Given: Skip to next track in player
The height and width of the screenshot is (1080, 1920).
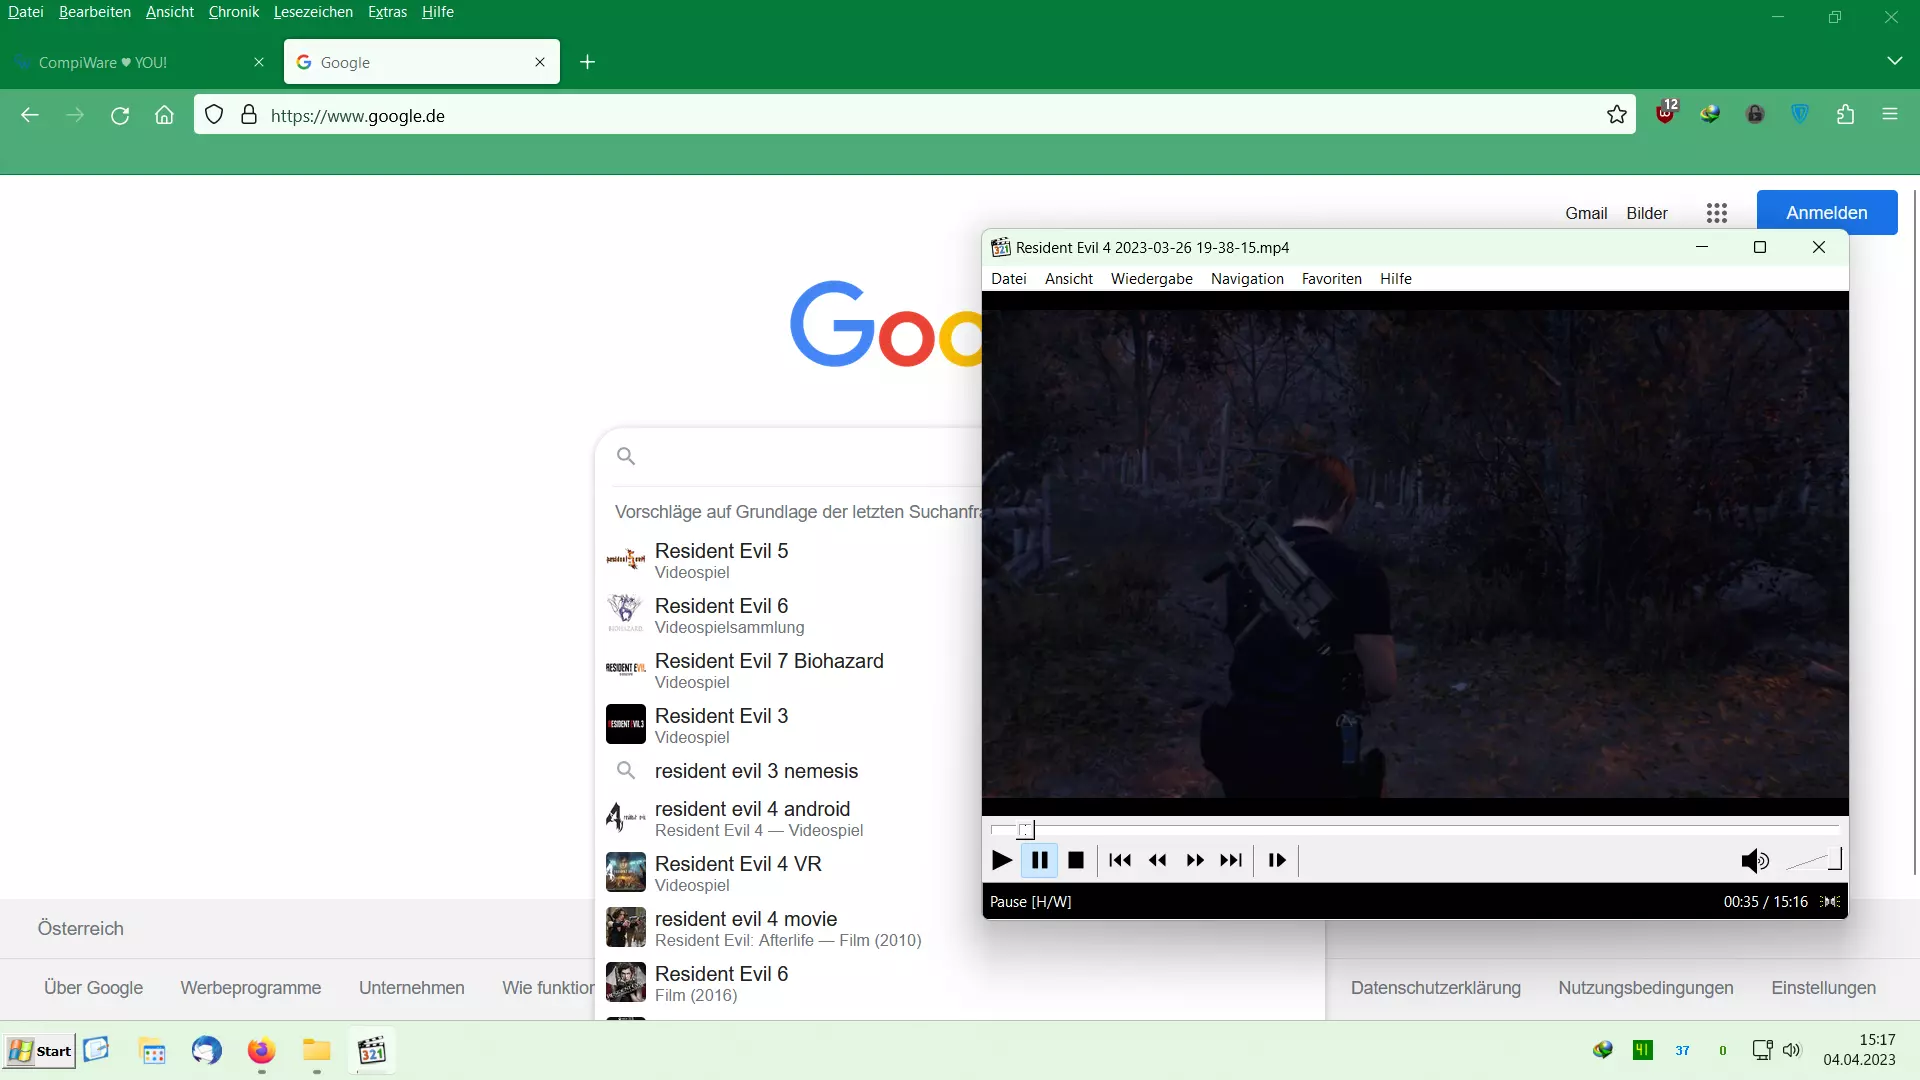Looking at the screenshot, I should click(1231, 860).
